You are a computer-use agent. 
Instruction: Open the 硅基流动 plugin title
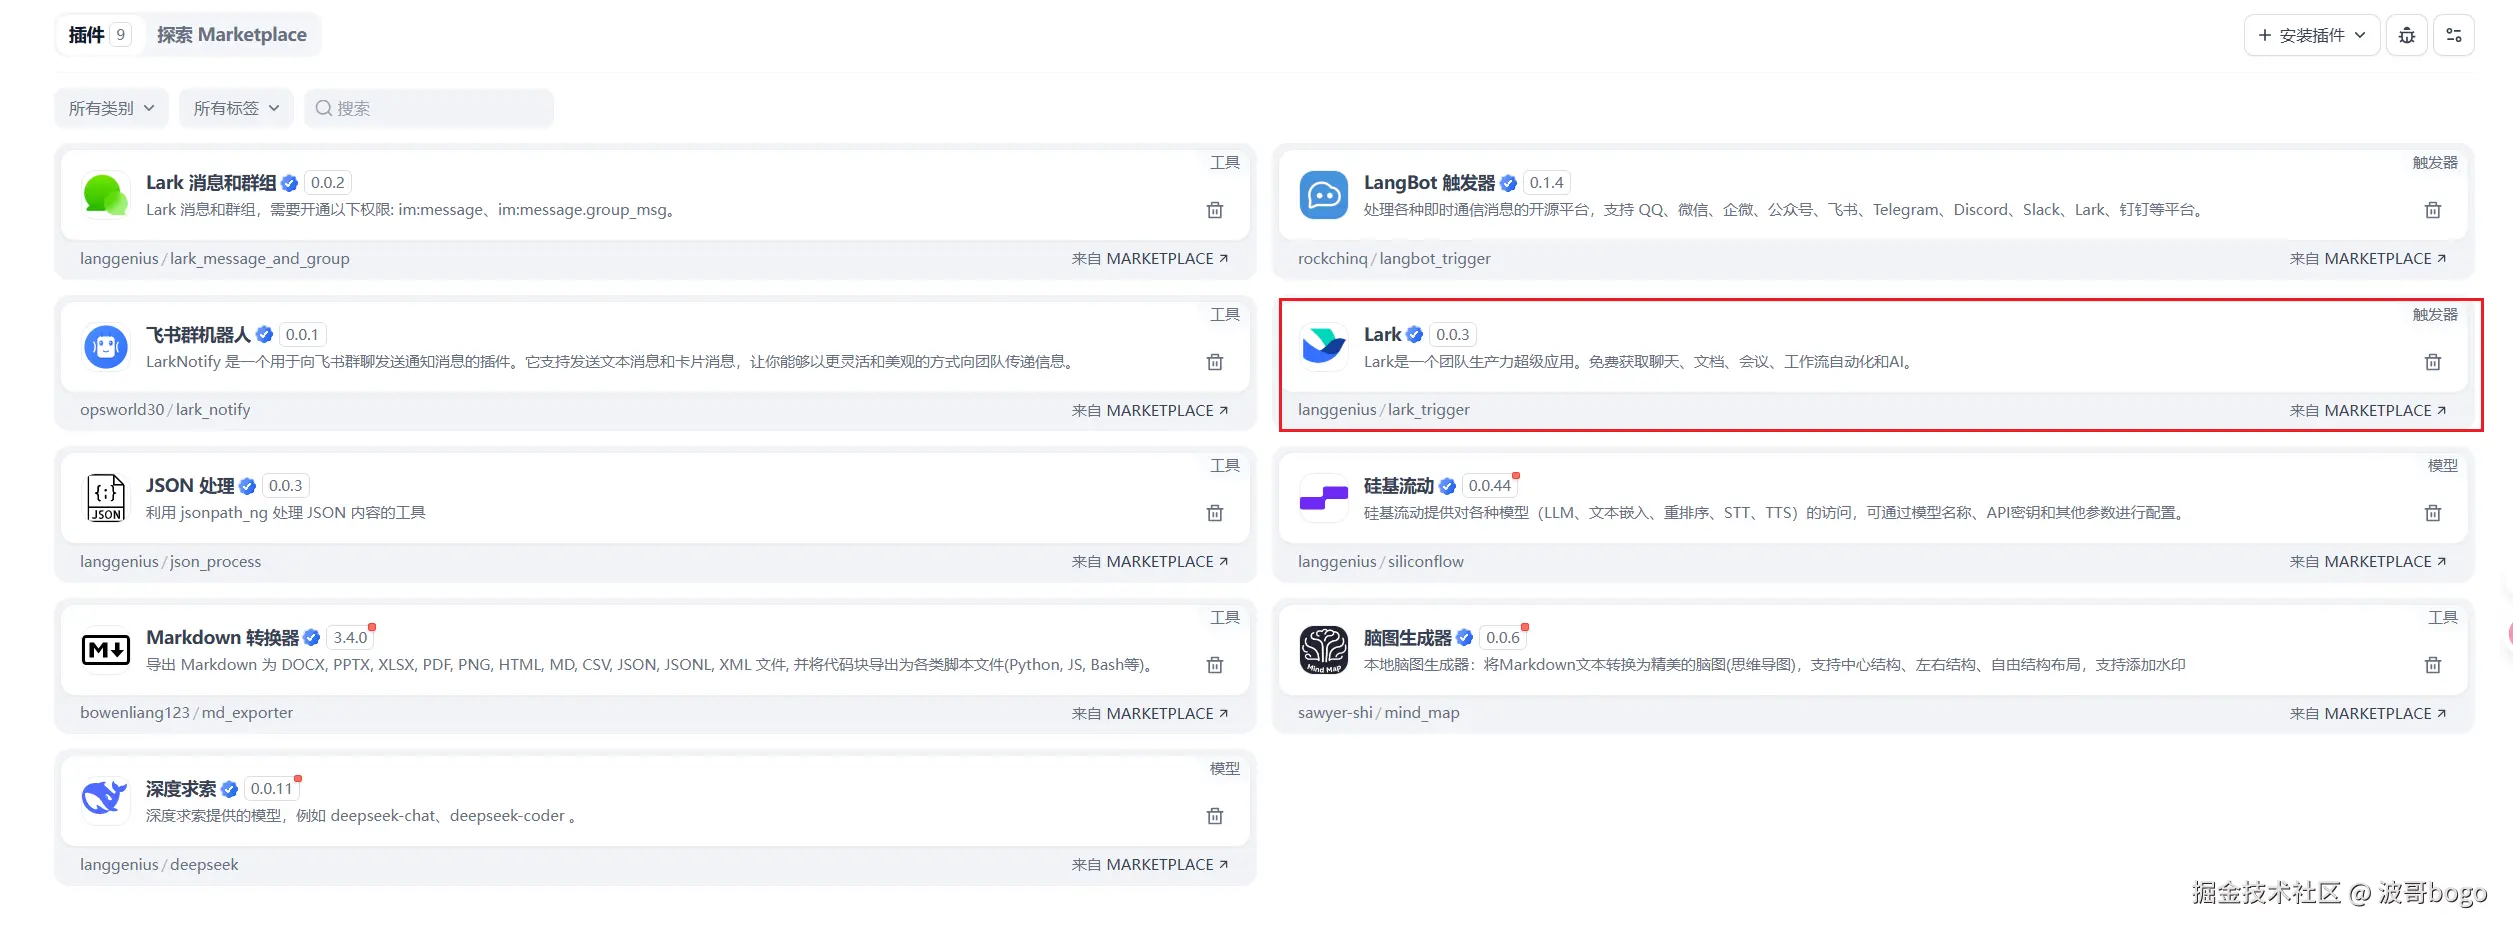[x=1398, y=486]
